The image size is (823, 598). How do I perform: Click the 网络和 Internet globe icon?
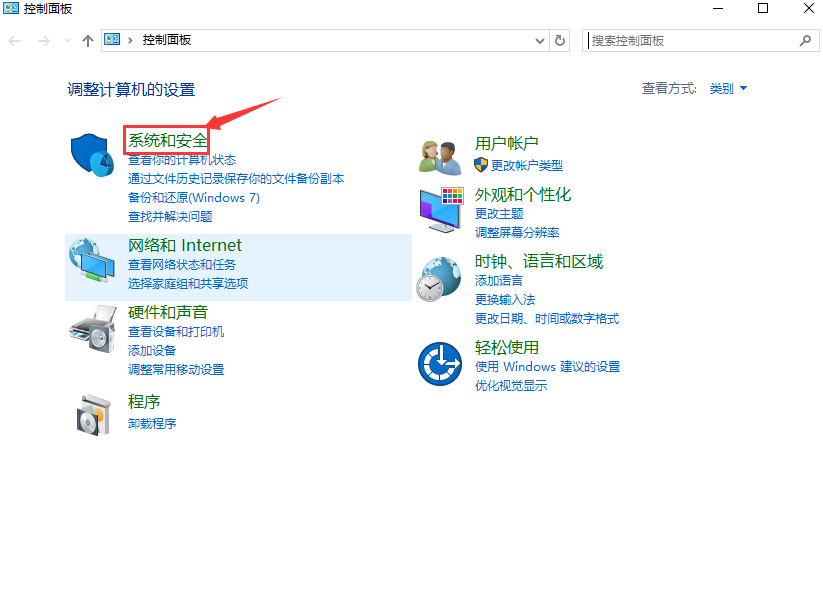click(92, 261)
